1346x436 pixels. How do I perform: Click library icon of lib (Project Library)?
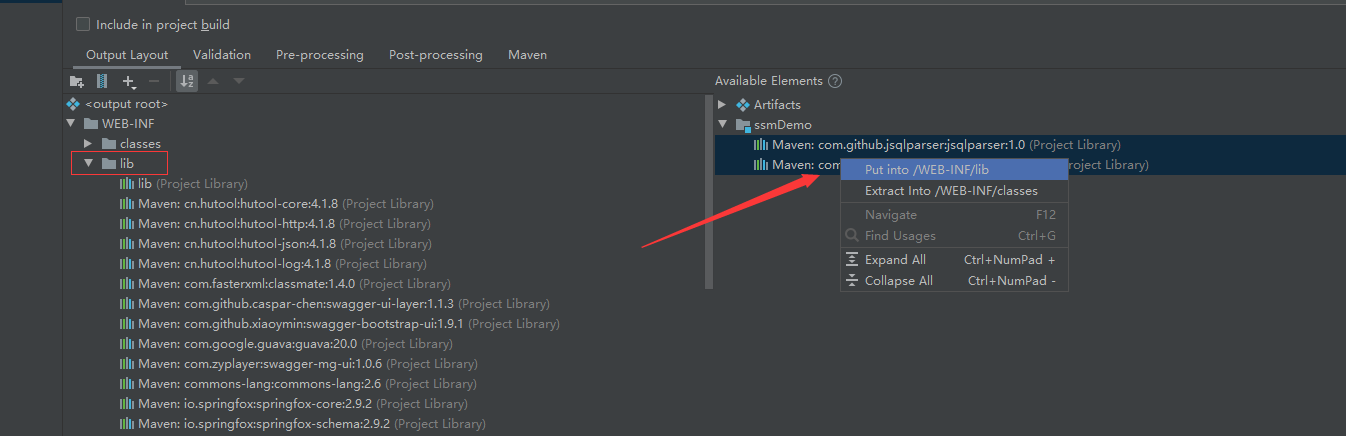[127, 184]
